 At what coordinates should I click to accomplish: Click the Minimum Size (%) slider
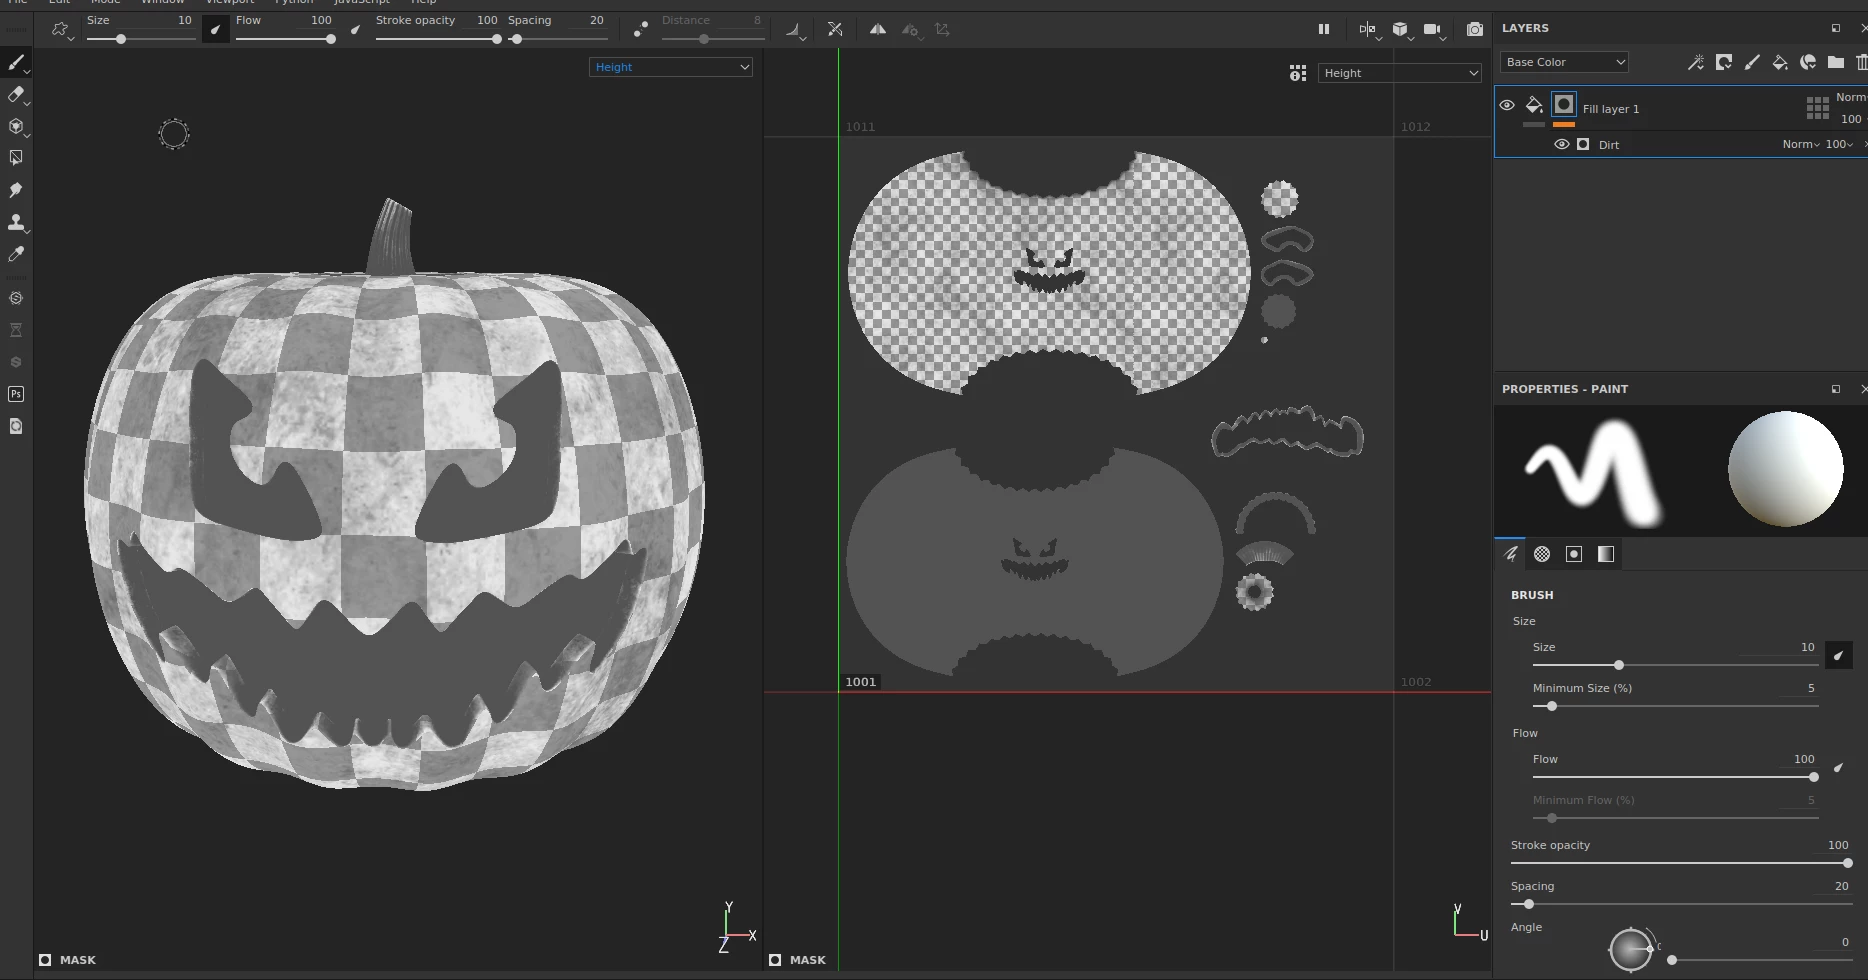(x=1675, y=706)
